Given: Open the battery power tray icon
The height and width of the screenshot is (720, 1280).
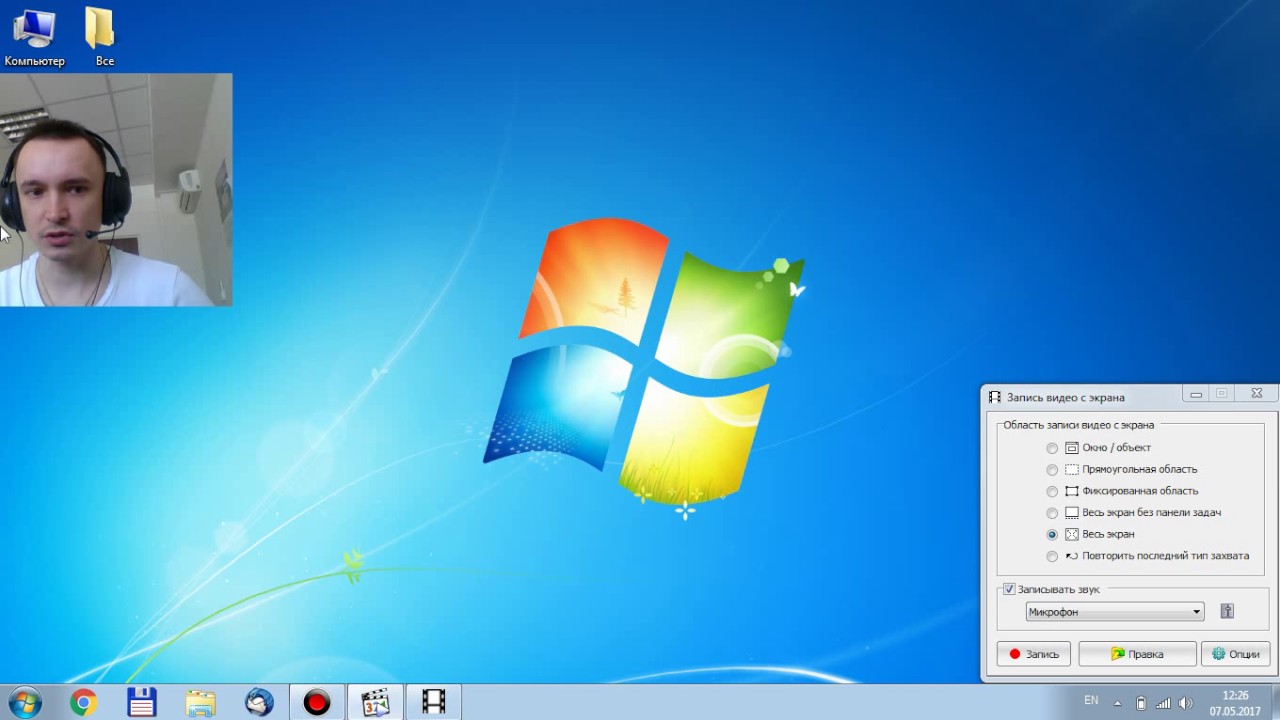Looking at the screenshot, I should tap(1141, 703).
